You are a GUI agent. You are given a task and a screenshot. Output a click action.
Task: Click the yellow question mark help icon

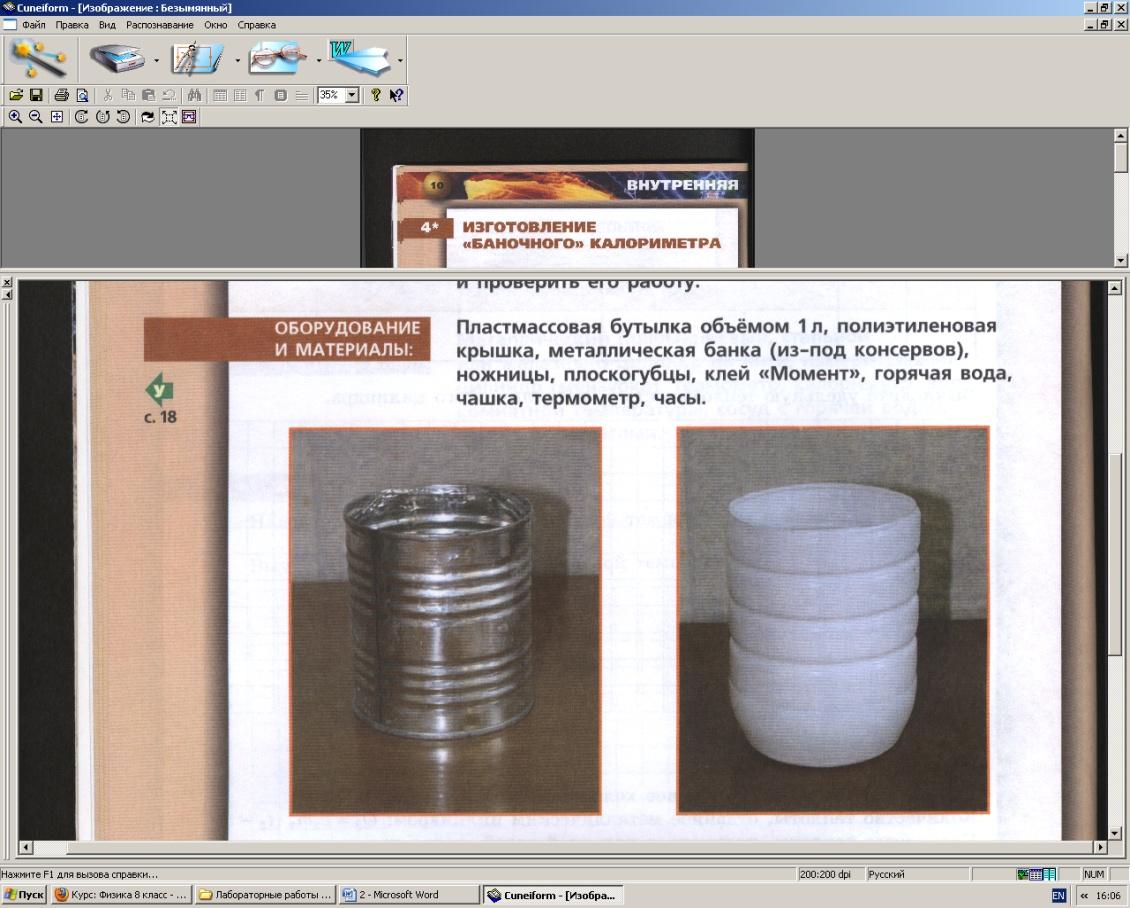tap(375, 95)
